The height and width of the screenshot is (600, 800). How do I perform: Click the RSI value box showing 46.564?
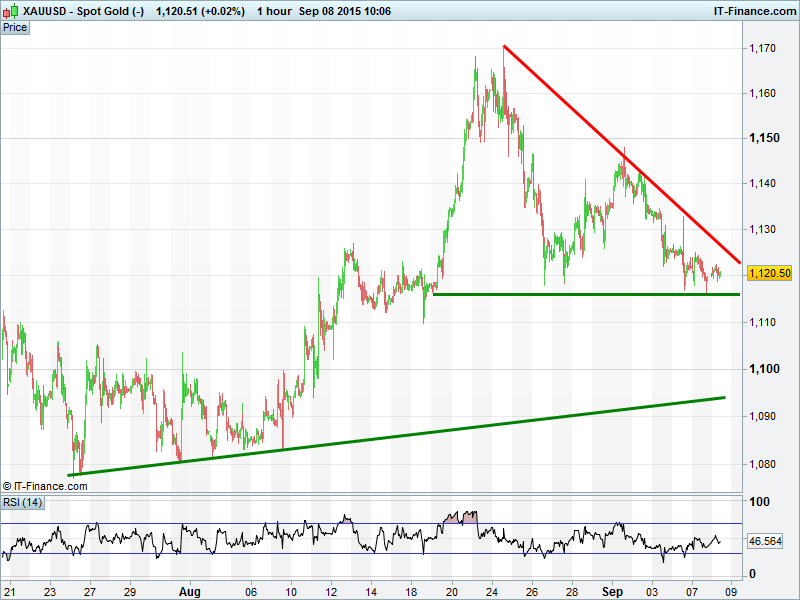coord(764,541)
